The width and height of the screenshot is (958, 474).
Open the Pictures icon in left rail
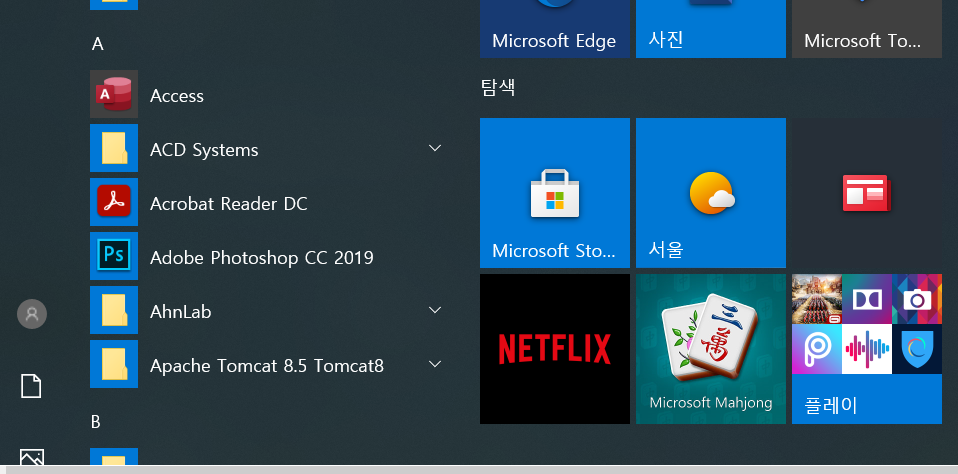(x=32, y=458)
